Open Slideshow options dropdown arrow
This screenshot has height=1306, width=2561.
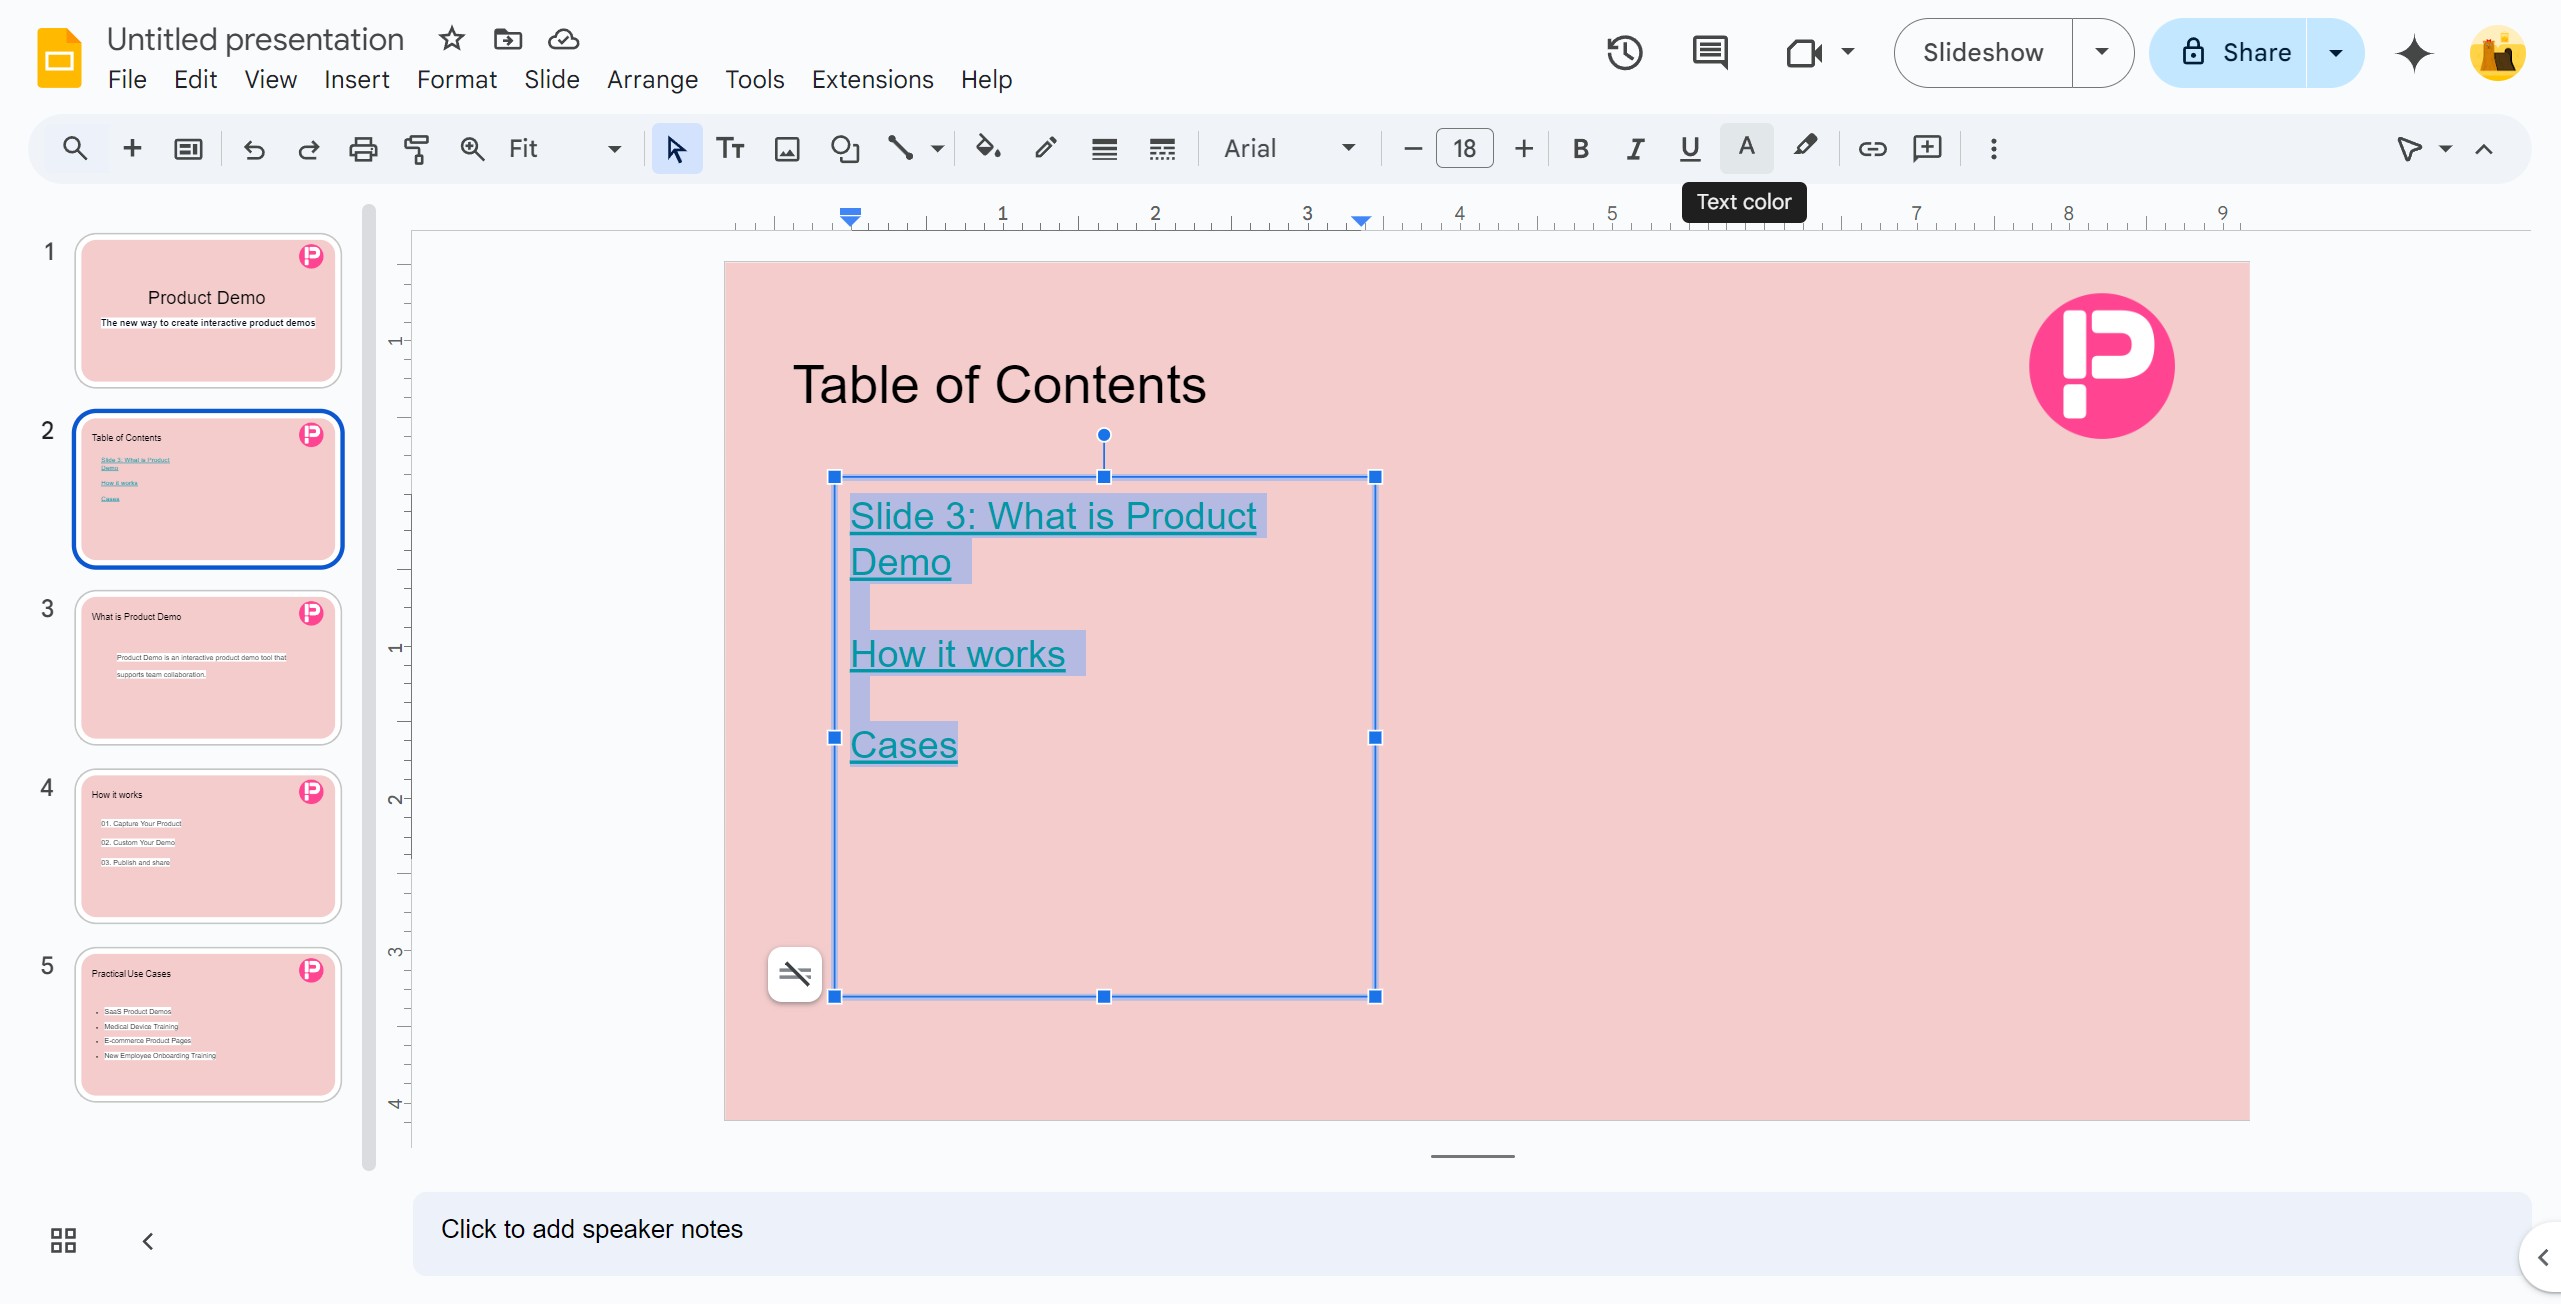tap(2102, 53)
